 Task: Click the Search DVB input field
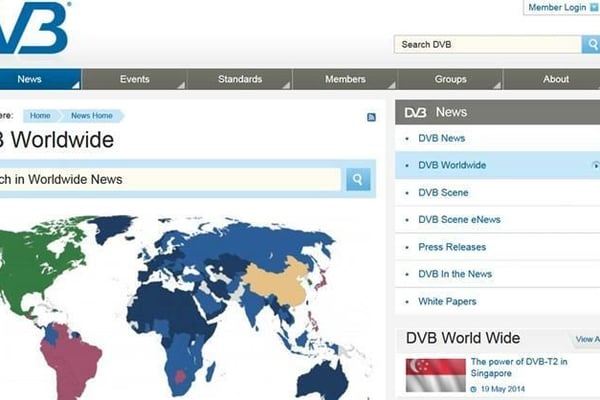pos(487,44)
